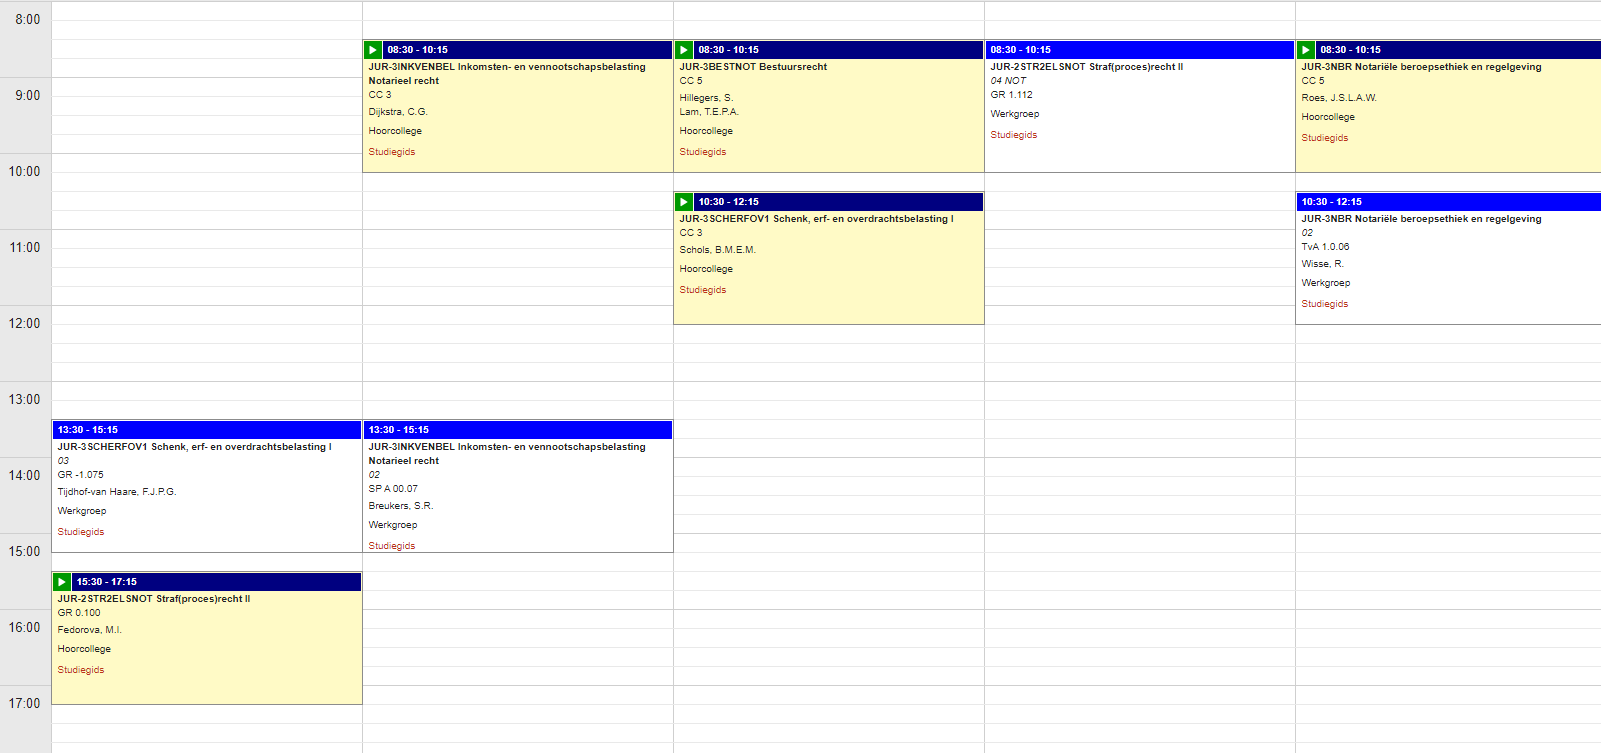Select the 10:30 Notariële beroepsethiek Werkgroep header

1448,202
